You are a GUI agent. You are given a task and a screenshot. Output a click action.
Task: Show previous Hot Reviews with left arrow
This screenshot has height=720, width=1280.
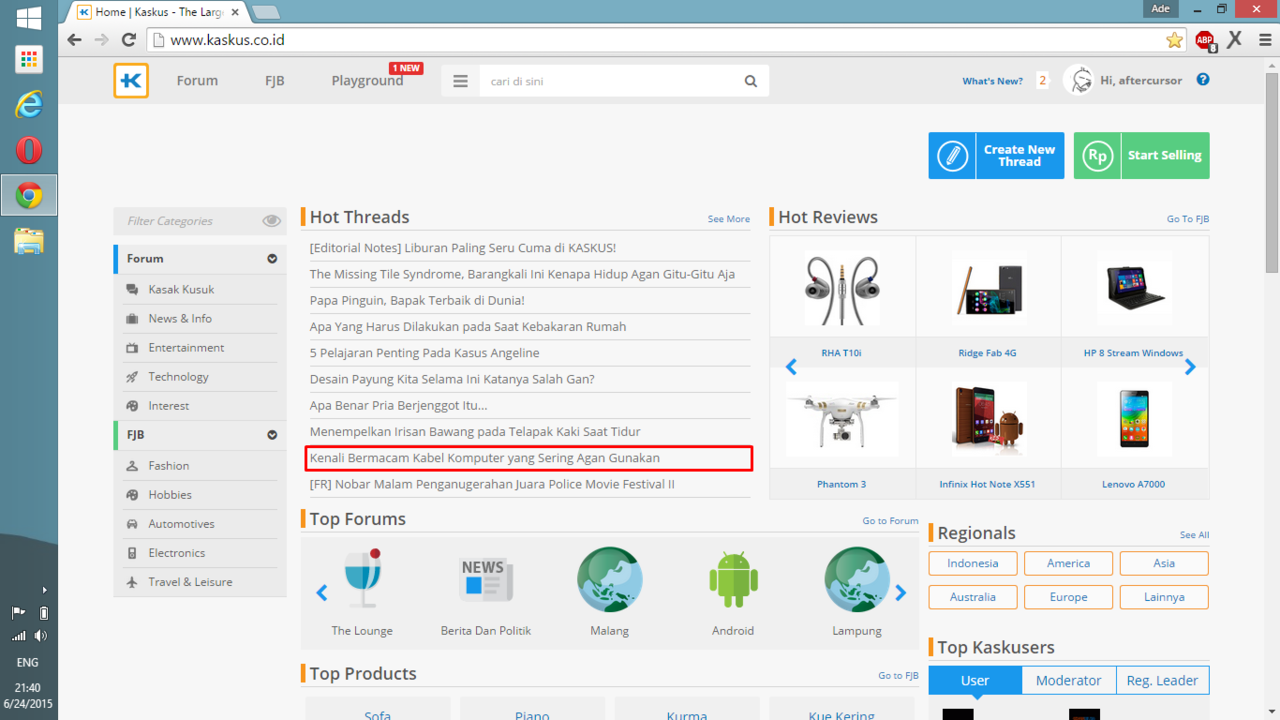[x=791, y=367]
